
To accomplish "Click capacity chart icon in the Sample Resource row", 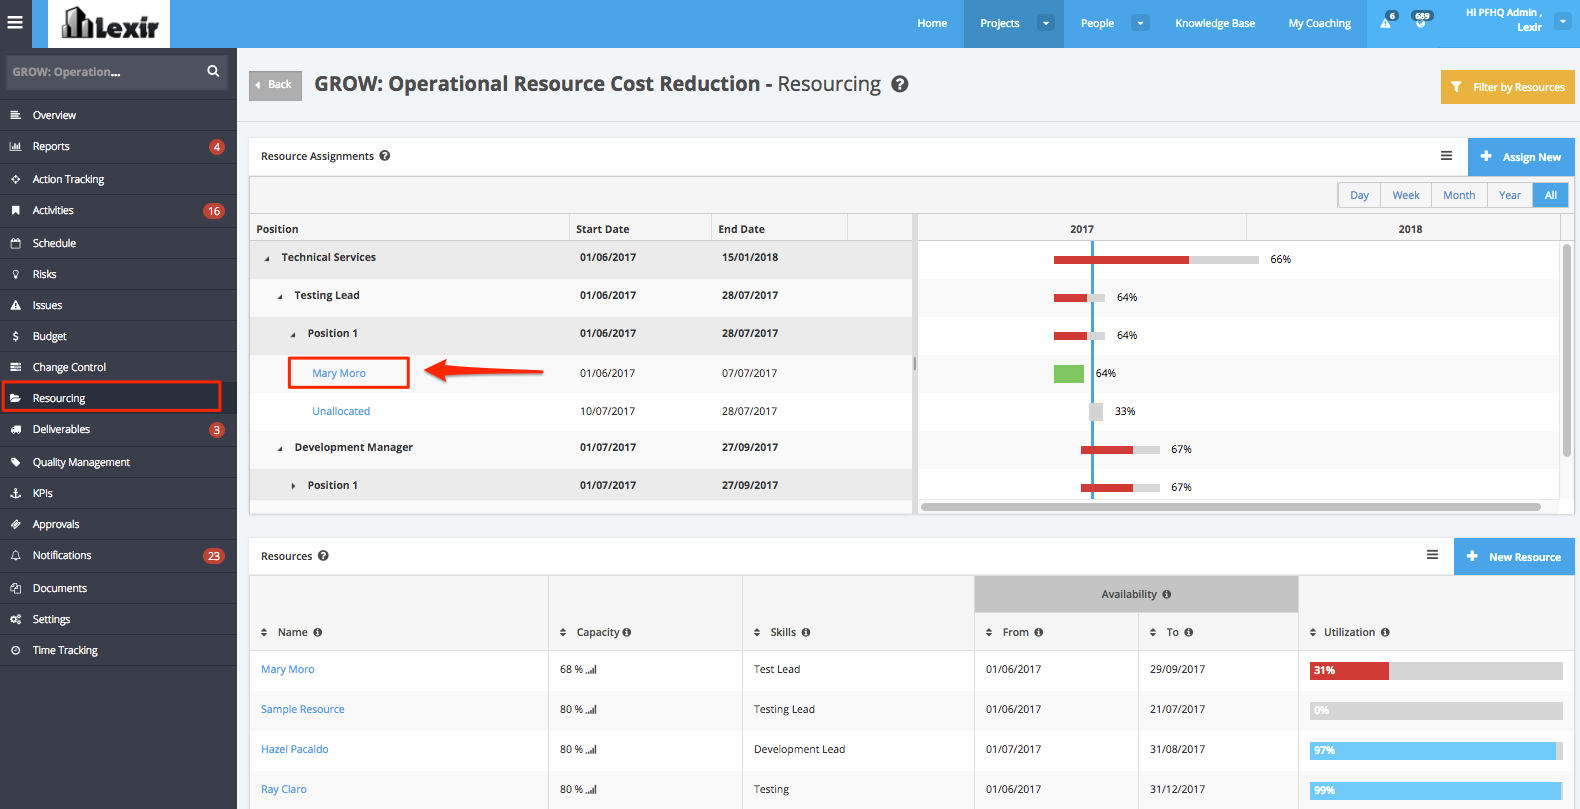I will click(591, 710).
